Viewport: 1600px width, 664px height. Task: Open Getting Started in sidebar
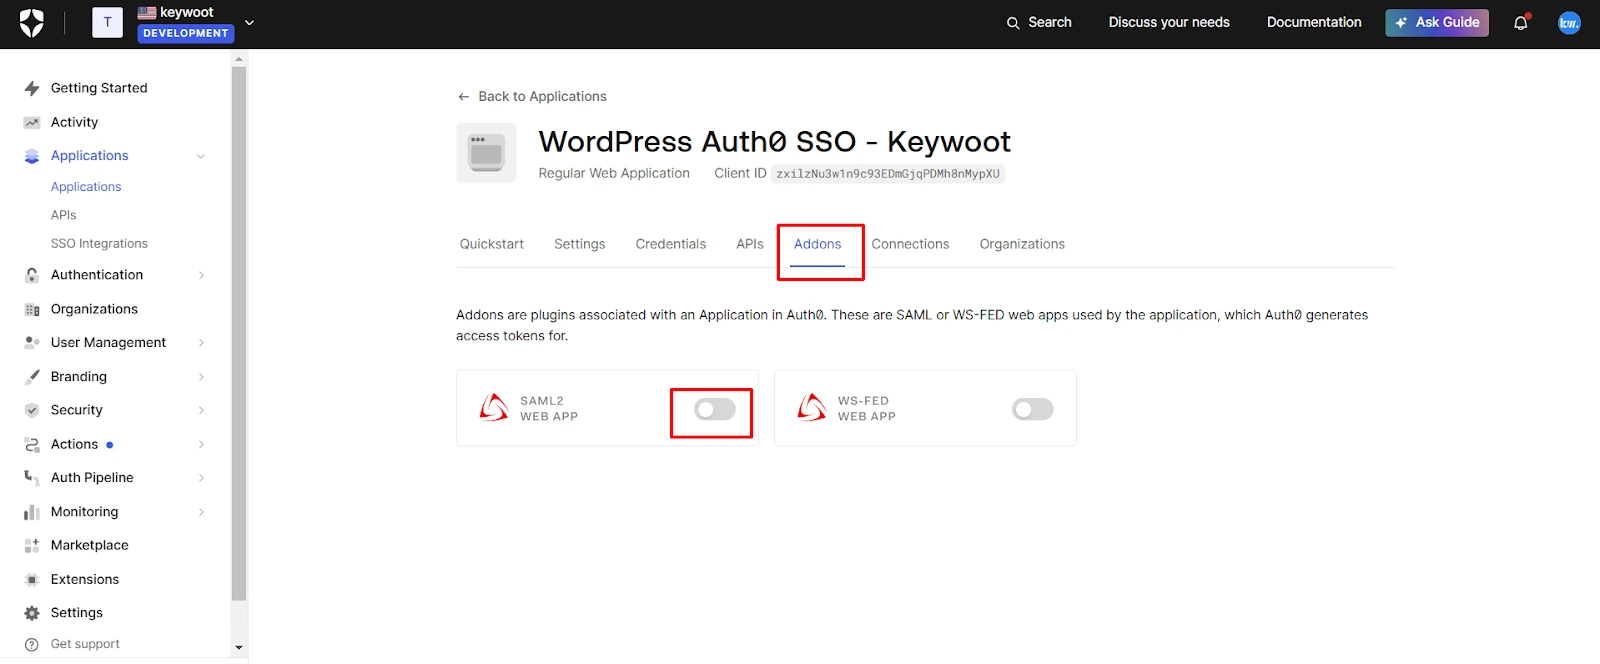[x=99, y=88]
